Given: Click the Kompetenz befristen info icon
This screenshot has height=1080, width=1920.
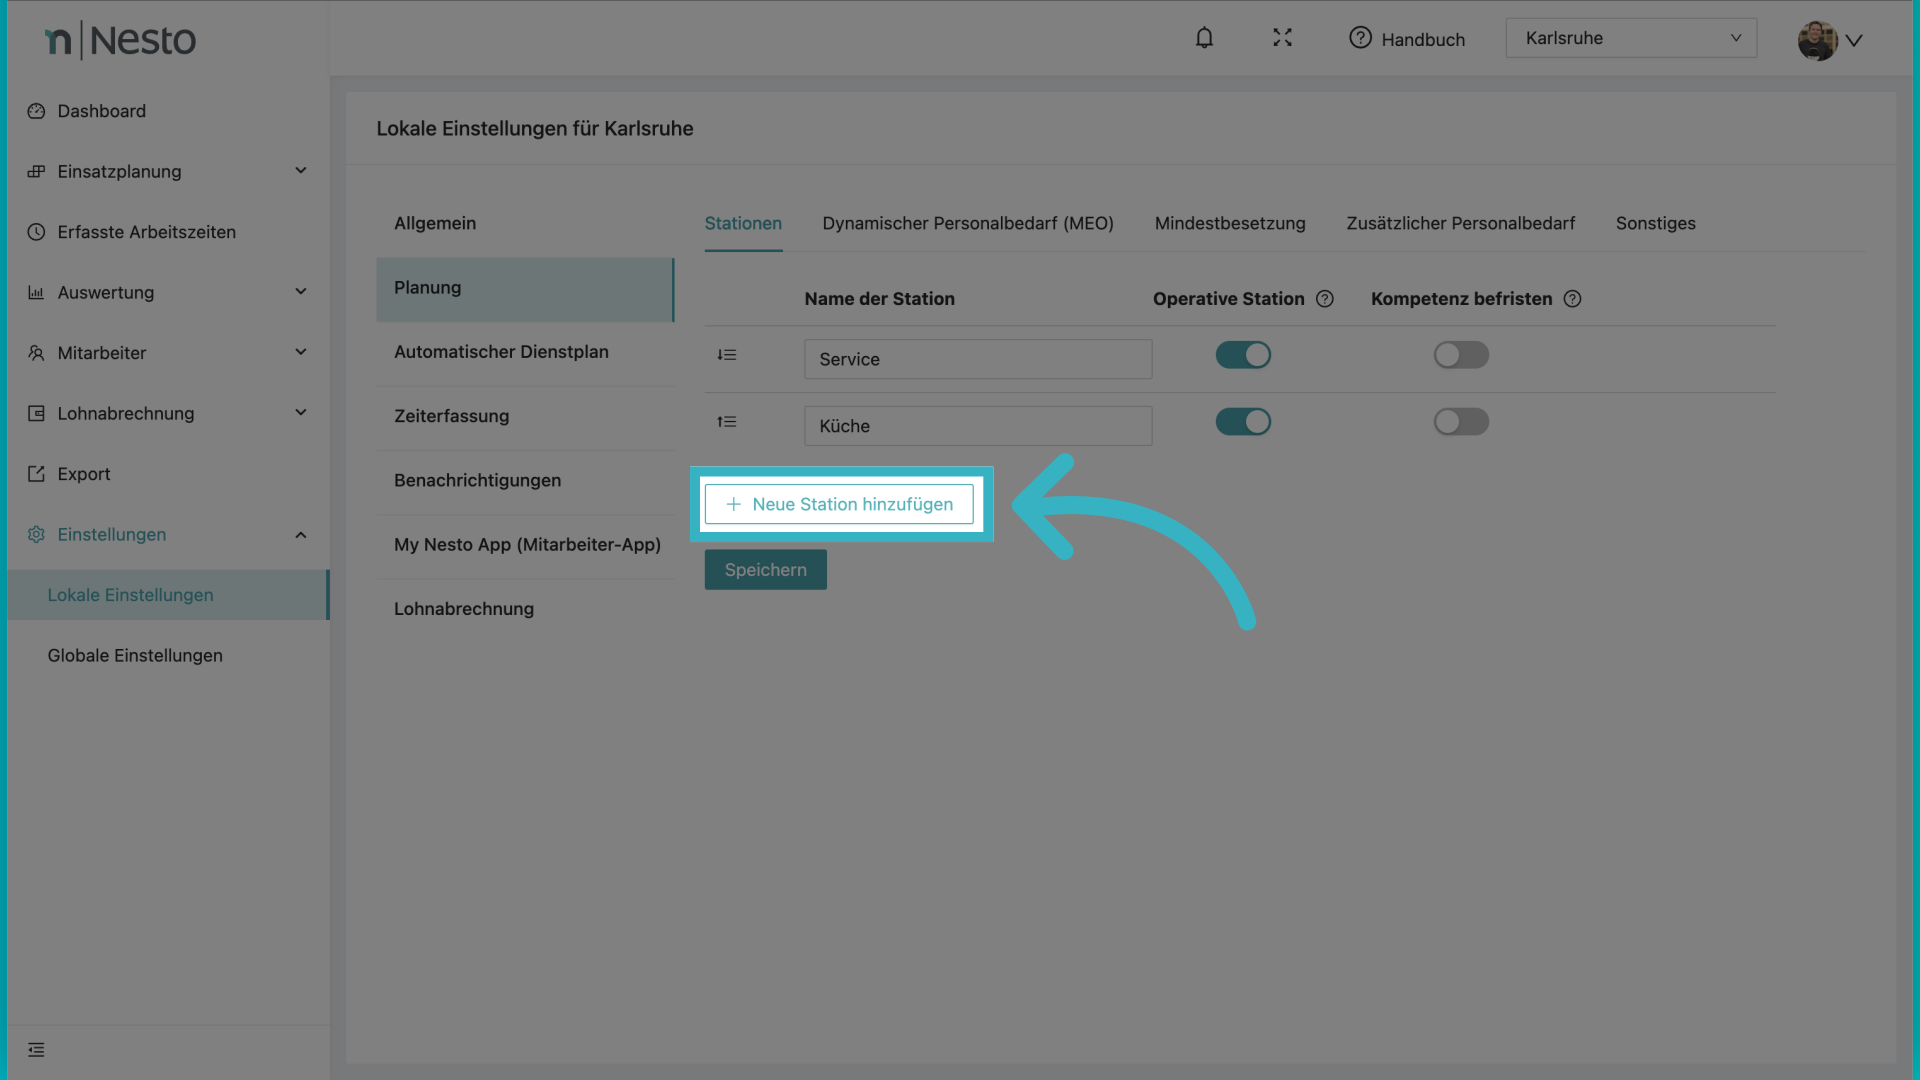Looking at the screenshot, I should click(1572, 299).
